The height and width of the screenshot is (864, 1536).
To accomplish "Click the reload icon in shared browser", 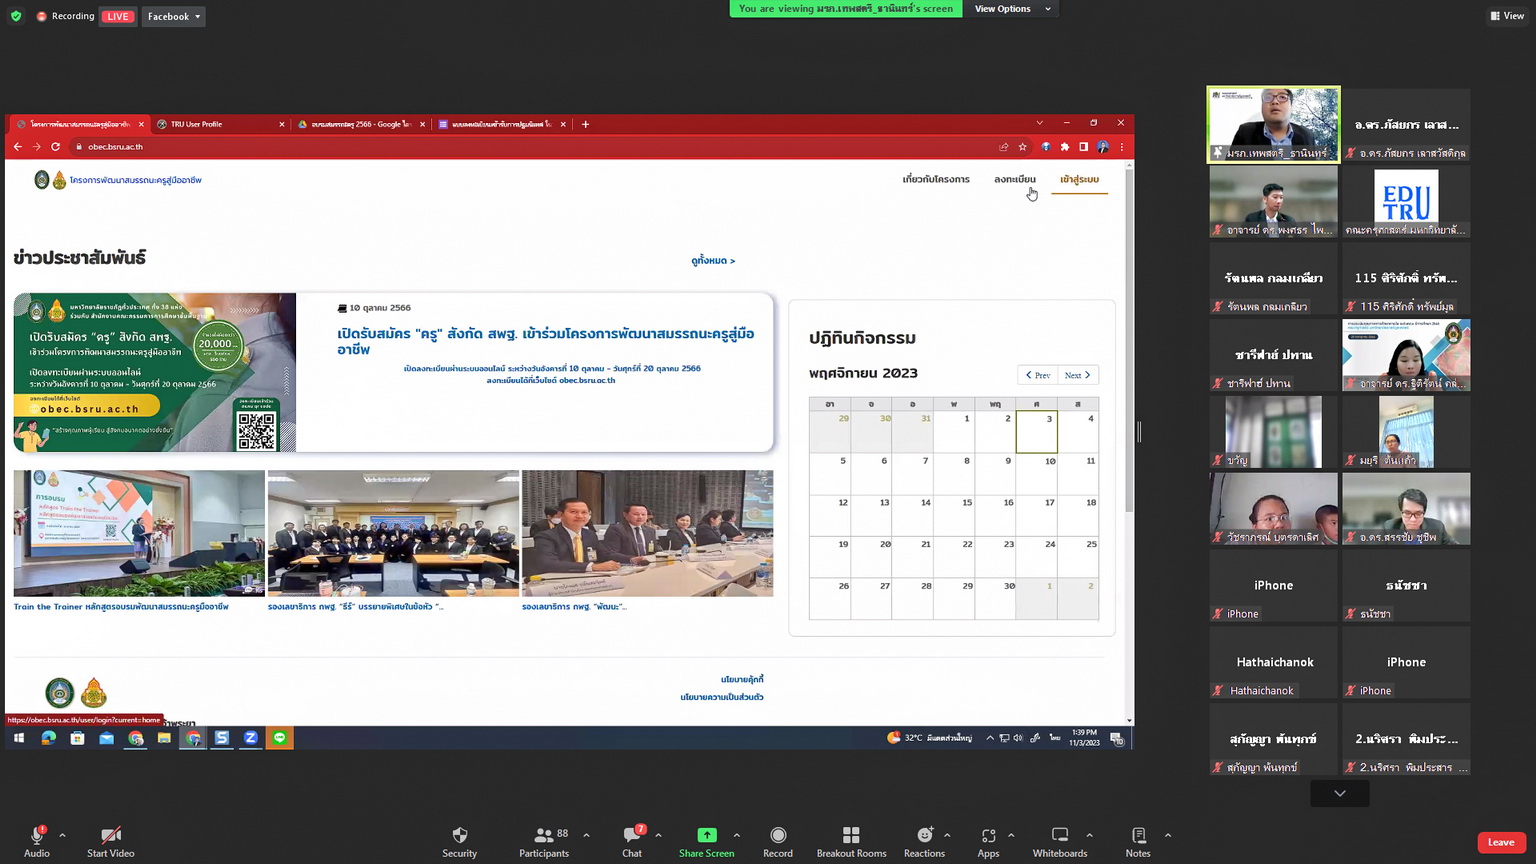I will click(x=55, y=147).
